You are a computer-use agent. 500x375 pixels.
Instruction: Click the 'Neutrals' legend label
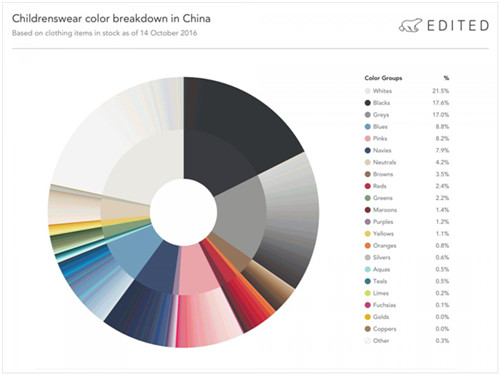point(384,162)
